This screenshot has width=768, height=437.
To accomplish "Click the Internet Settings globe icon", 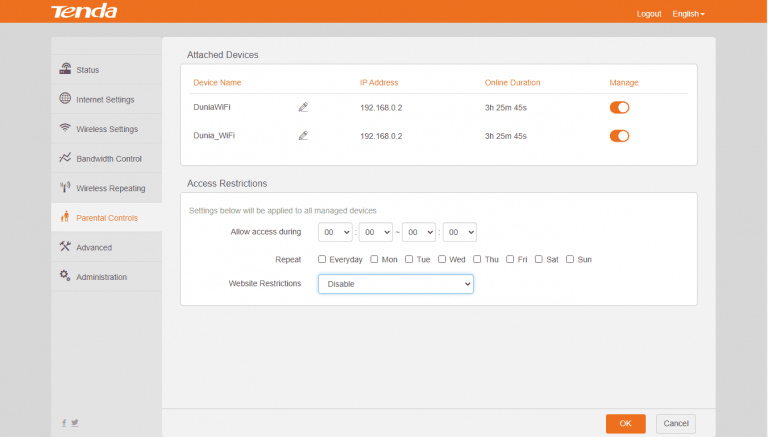I will pyautogui.click(x=65, y=99).
